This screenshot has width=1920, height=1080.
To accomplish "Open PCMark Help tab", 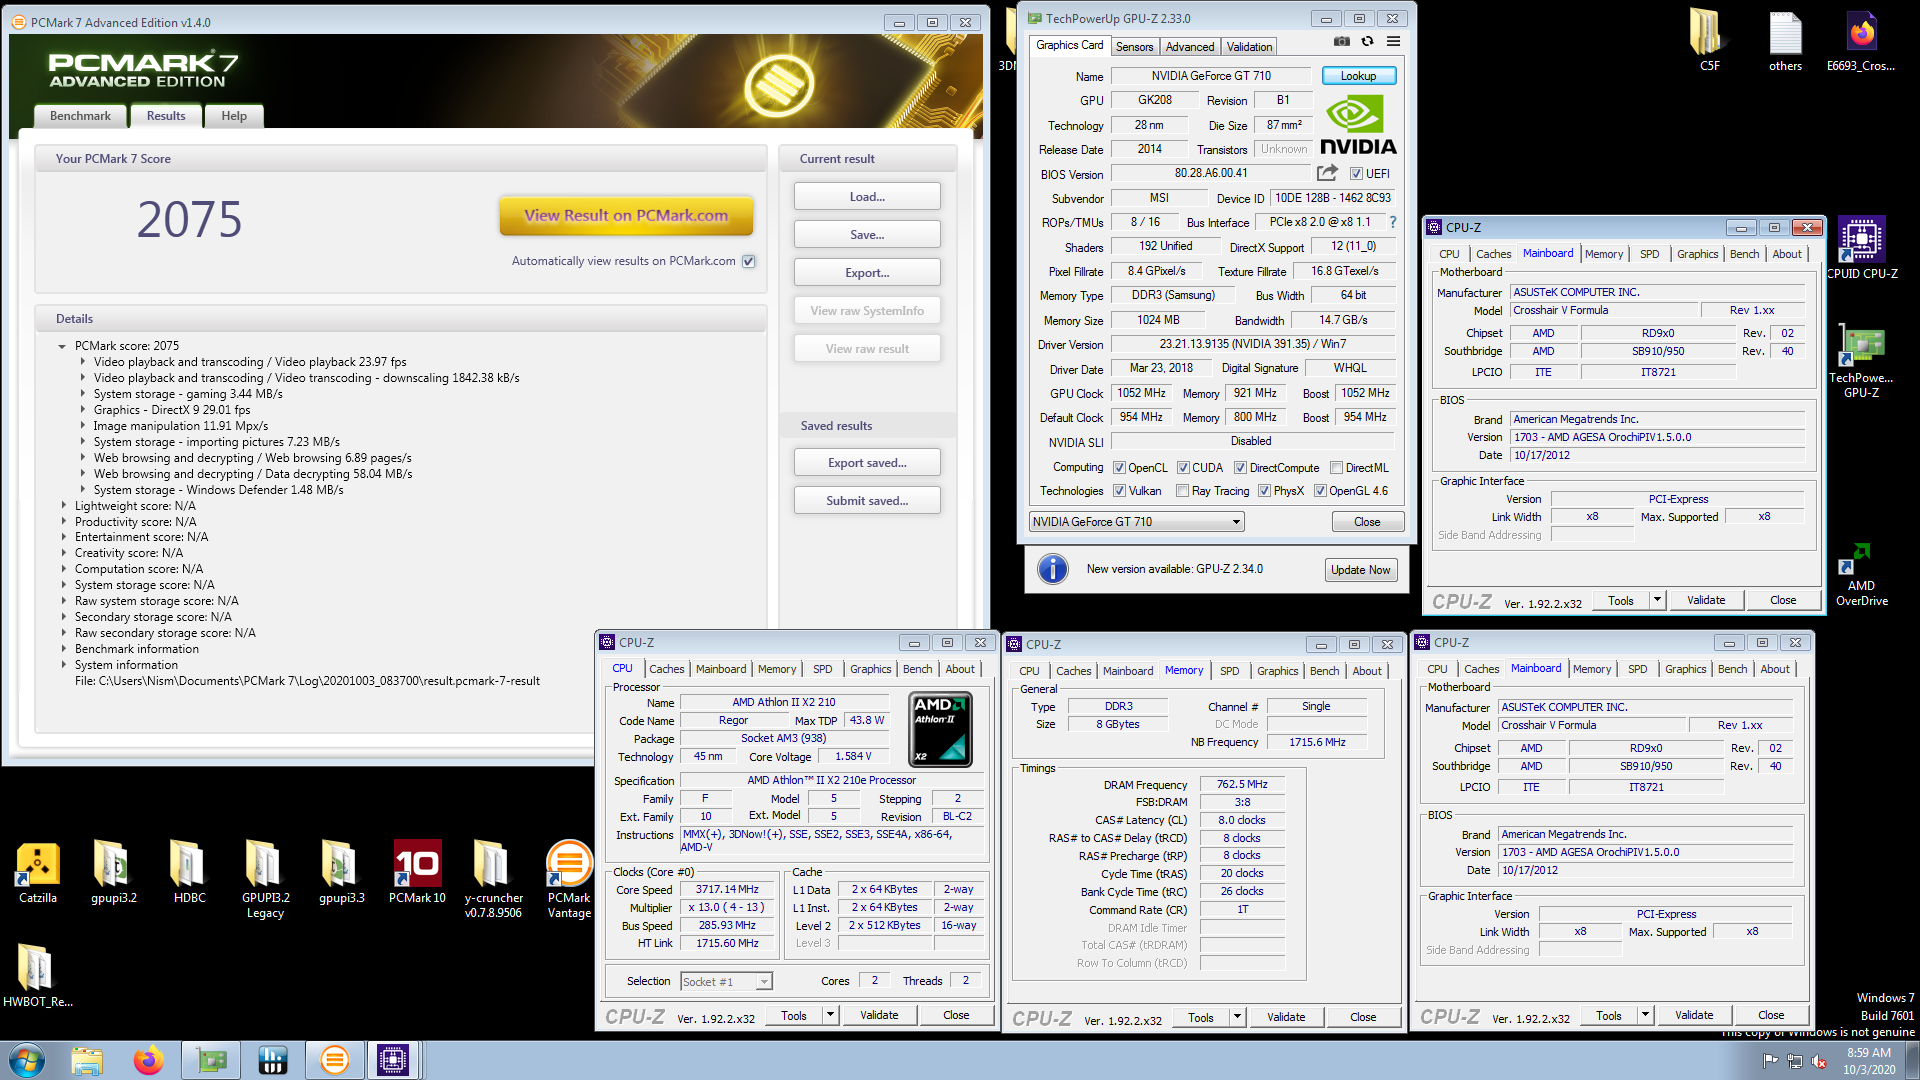I will coord(234,116).
